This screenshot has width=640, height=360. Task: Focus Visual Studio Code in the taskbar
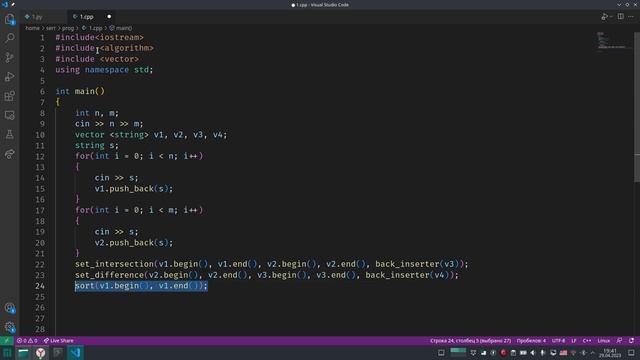coord(75,353)
